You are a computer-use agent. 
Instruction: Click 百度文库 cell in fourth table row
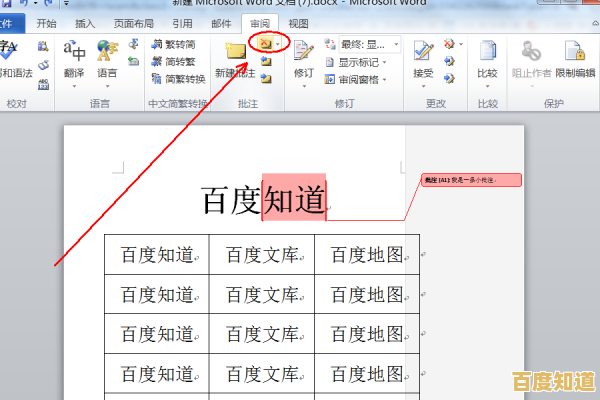pos(262,373)
